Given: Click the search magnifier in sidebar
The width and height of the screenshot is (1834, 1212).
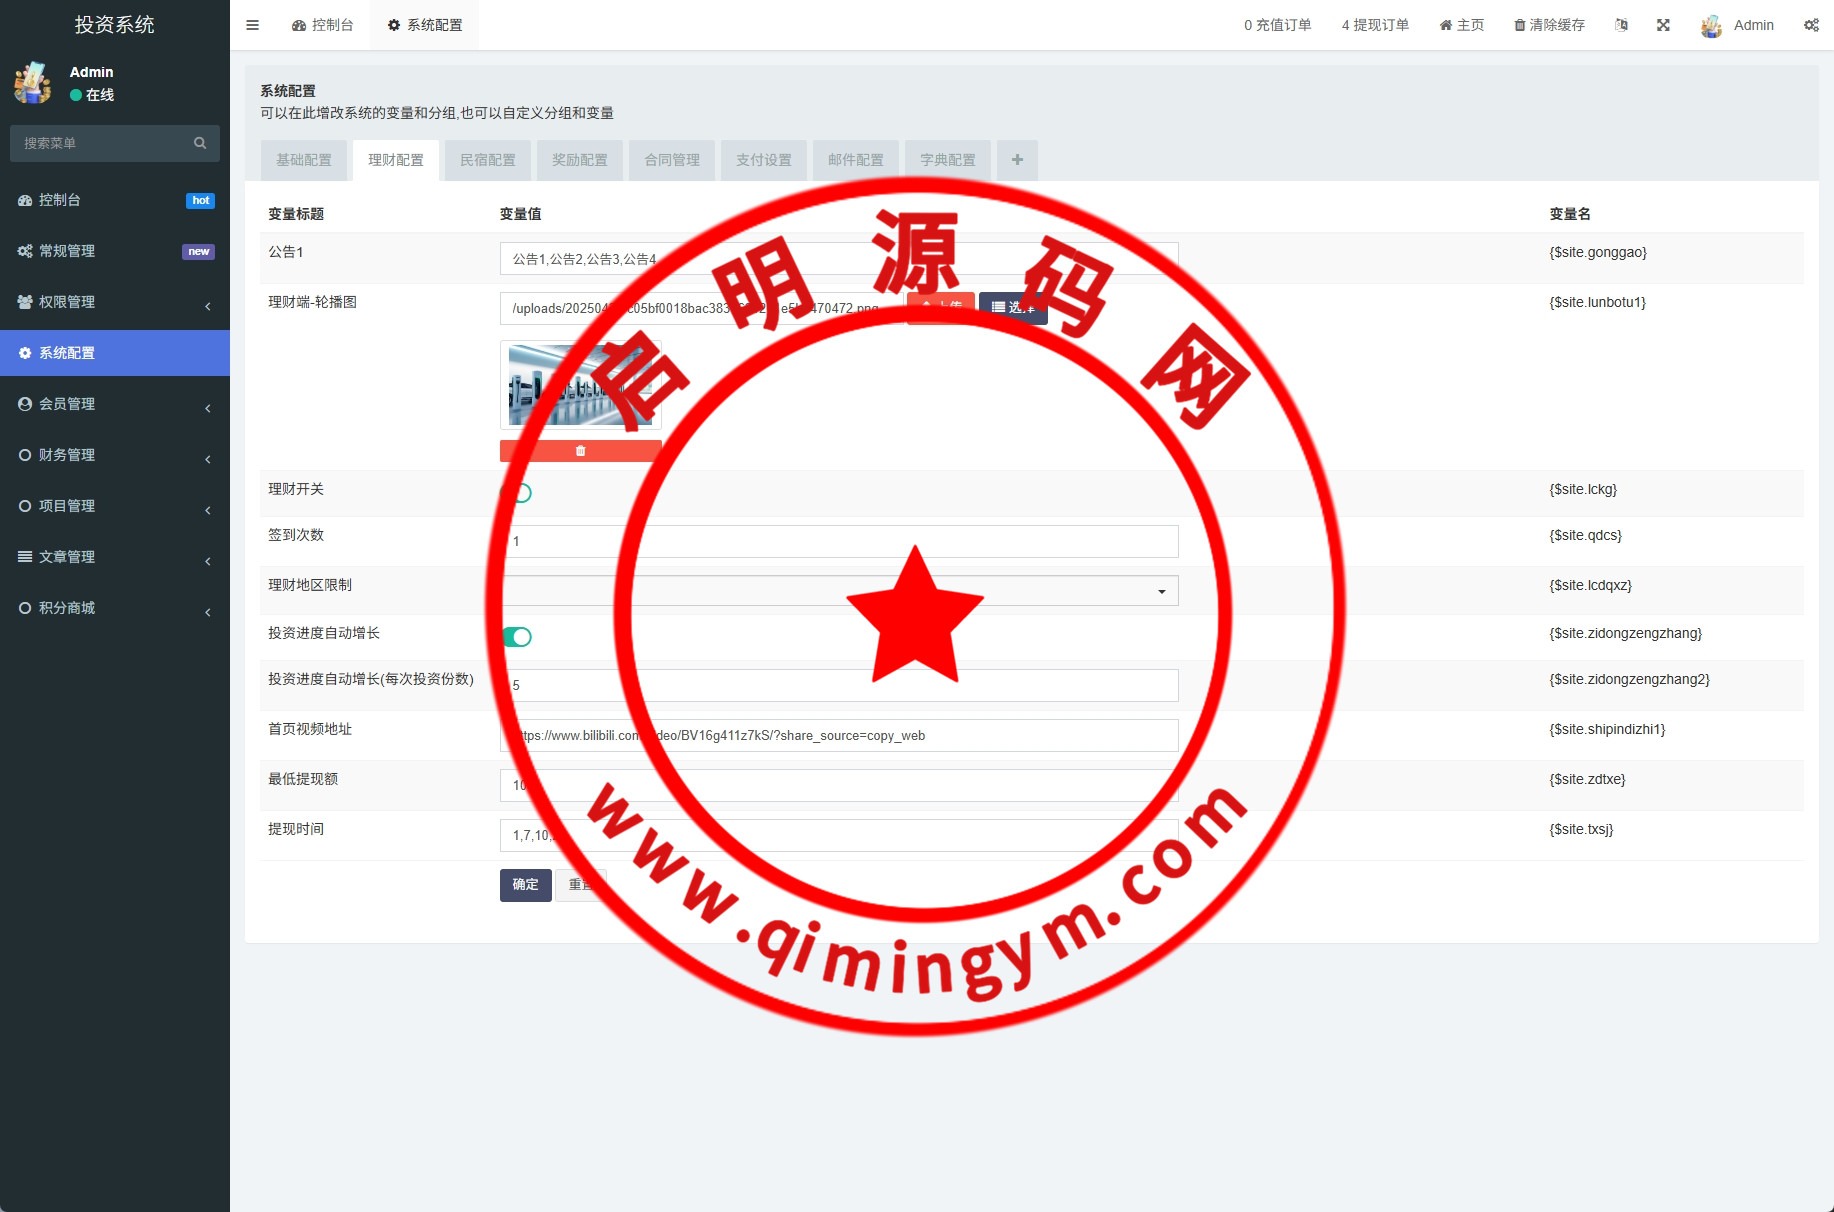Looking at the screenshot, I should click(x=200, y=143).
